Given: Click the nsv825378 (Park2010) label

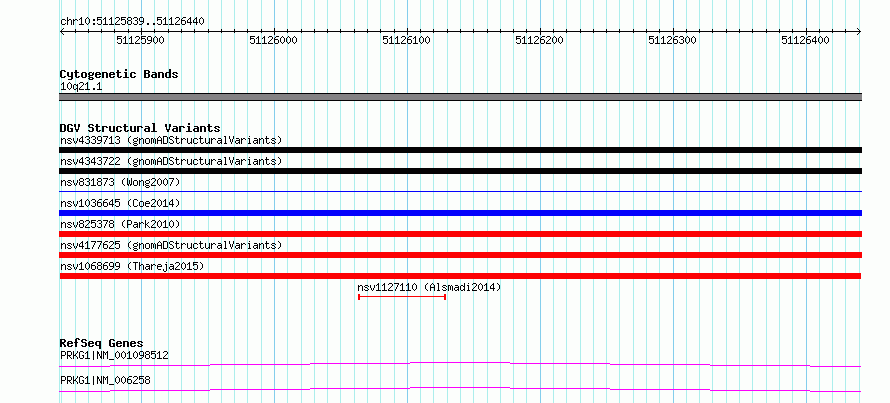Looking at the screenshot, I should point(120,224).
